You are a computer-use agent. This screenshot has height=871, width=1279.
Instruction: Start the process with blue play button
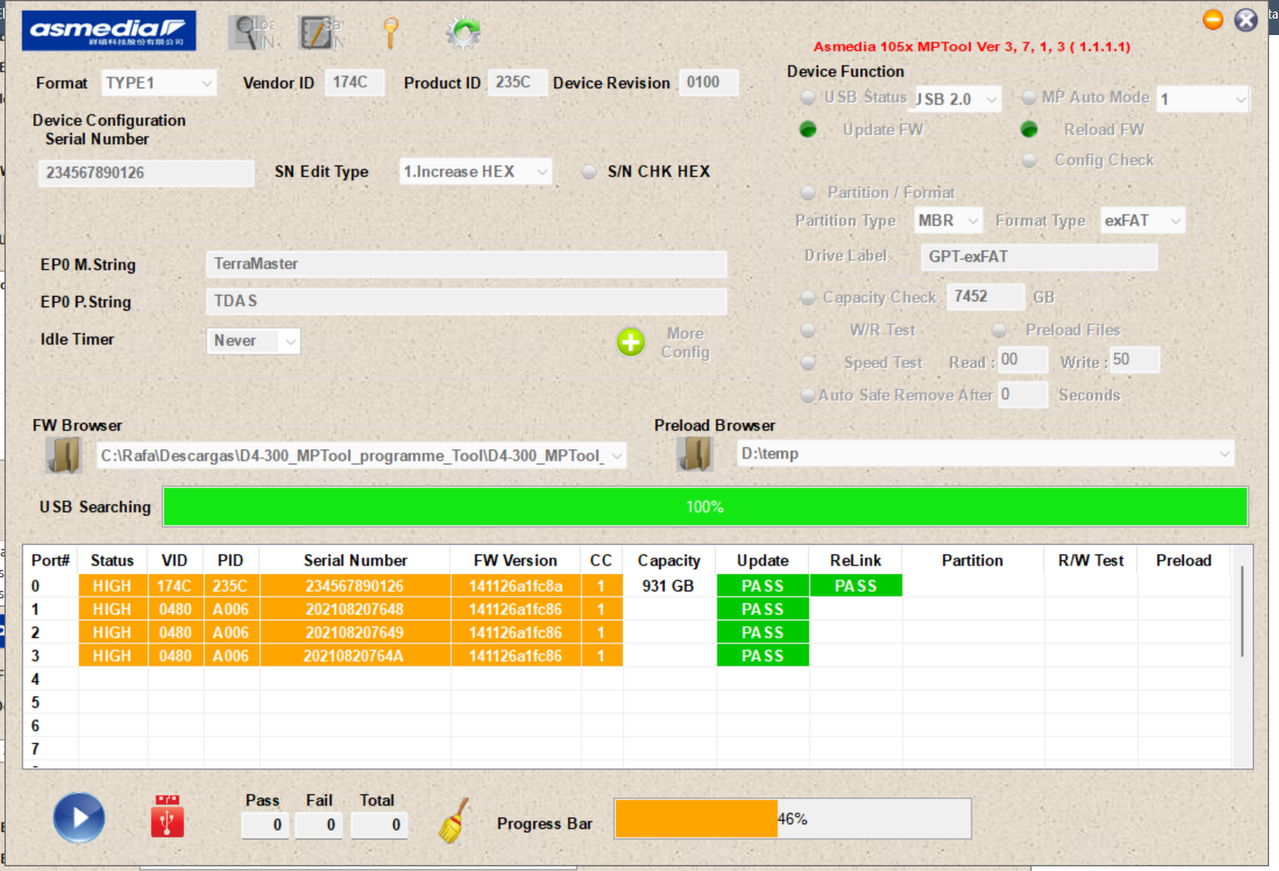tap(79, 817)
